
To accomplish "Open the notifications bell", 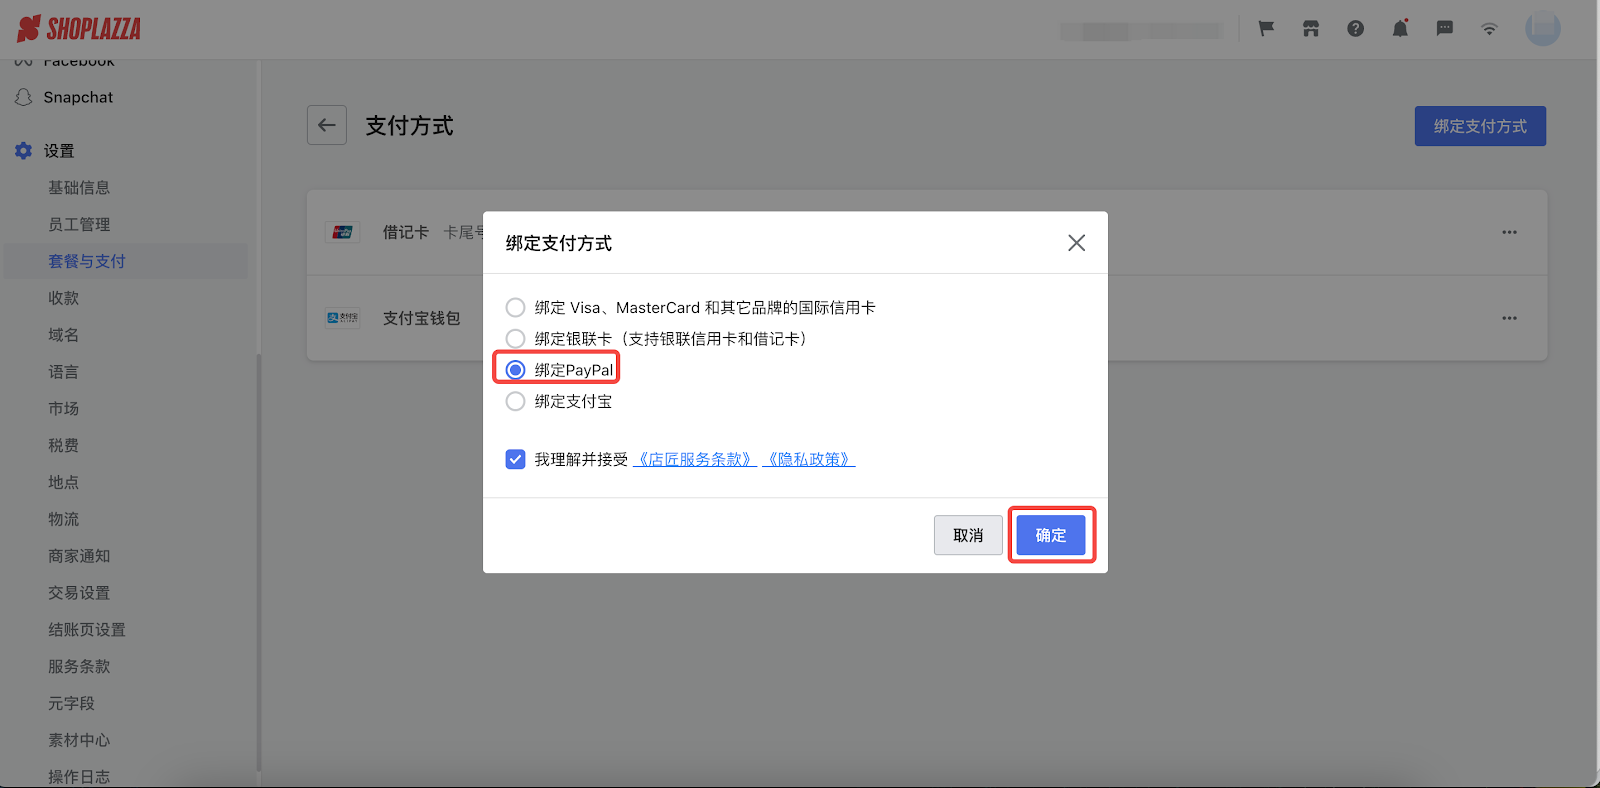I will pos(1400,29).
